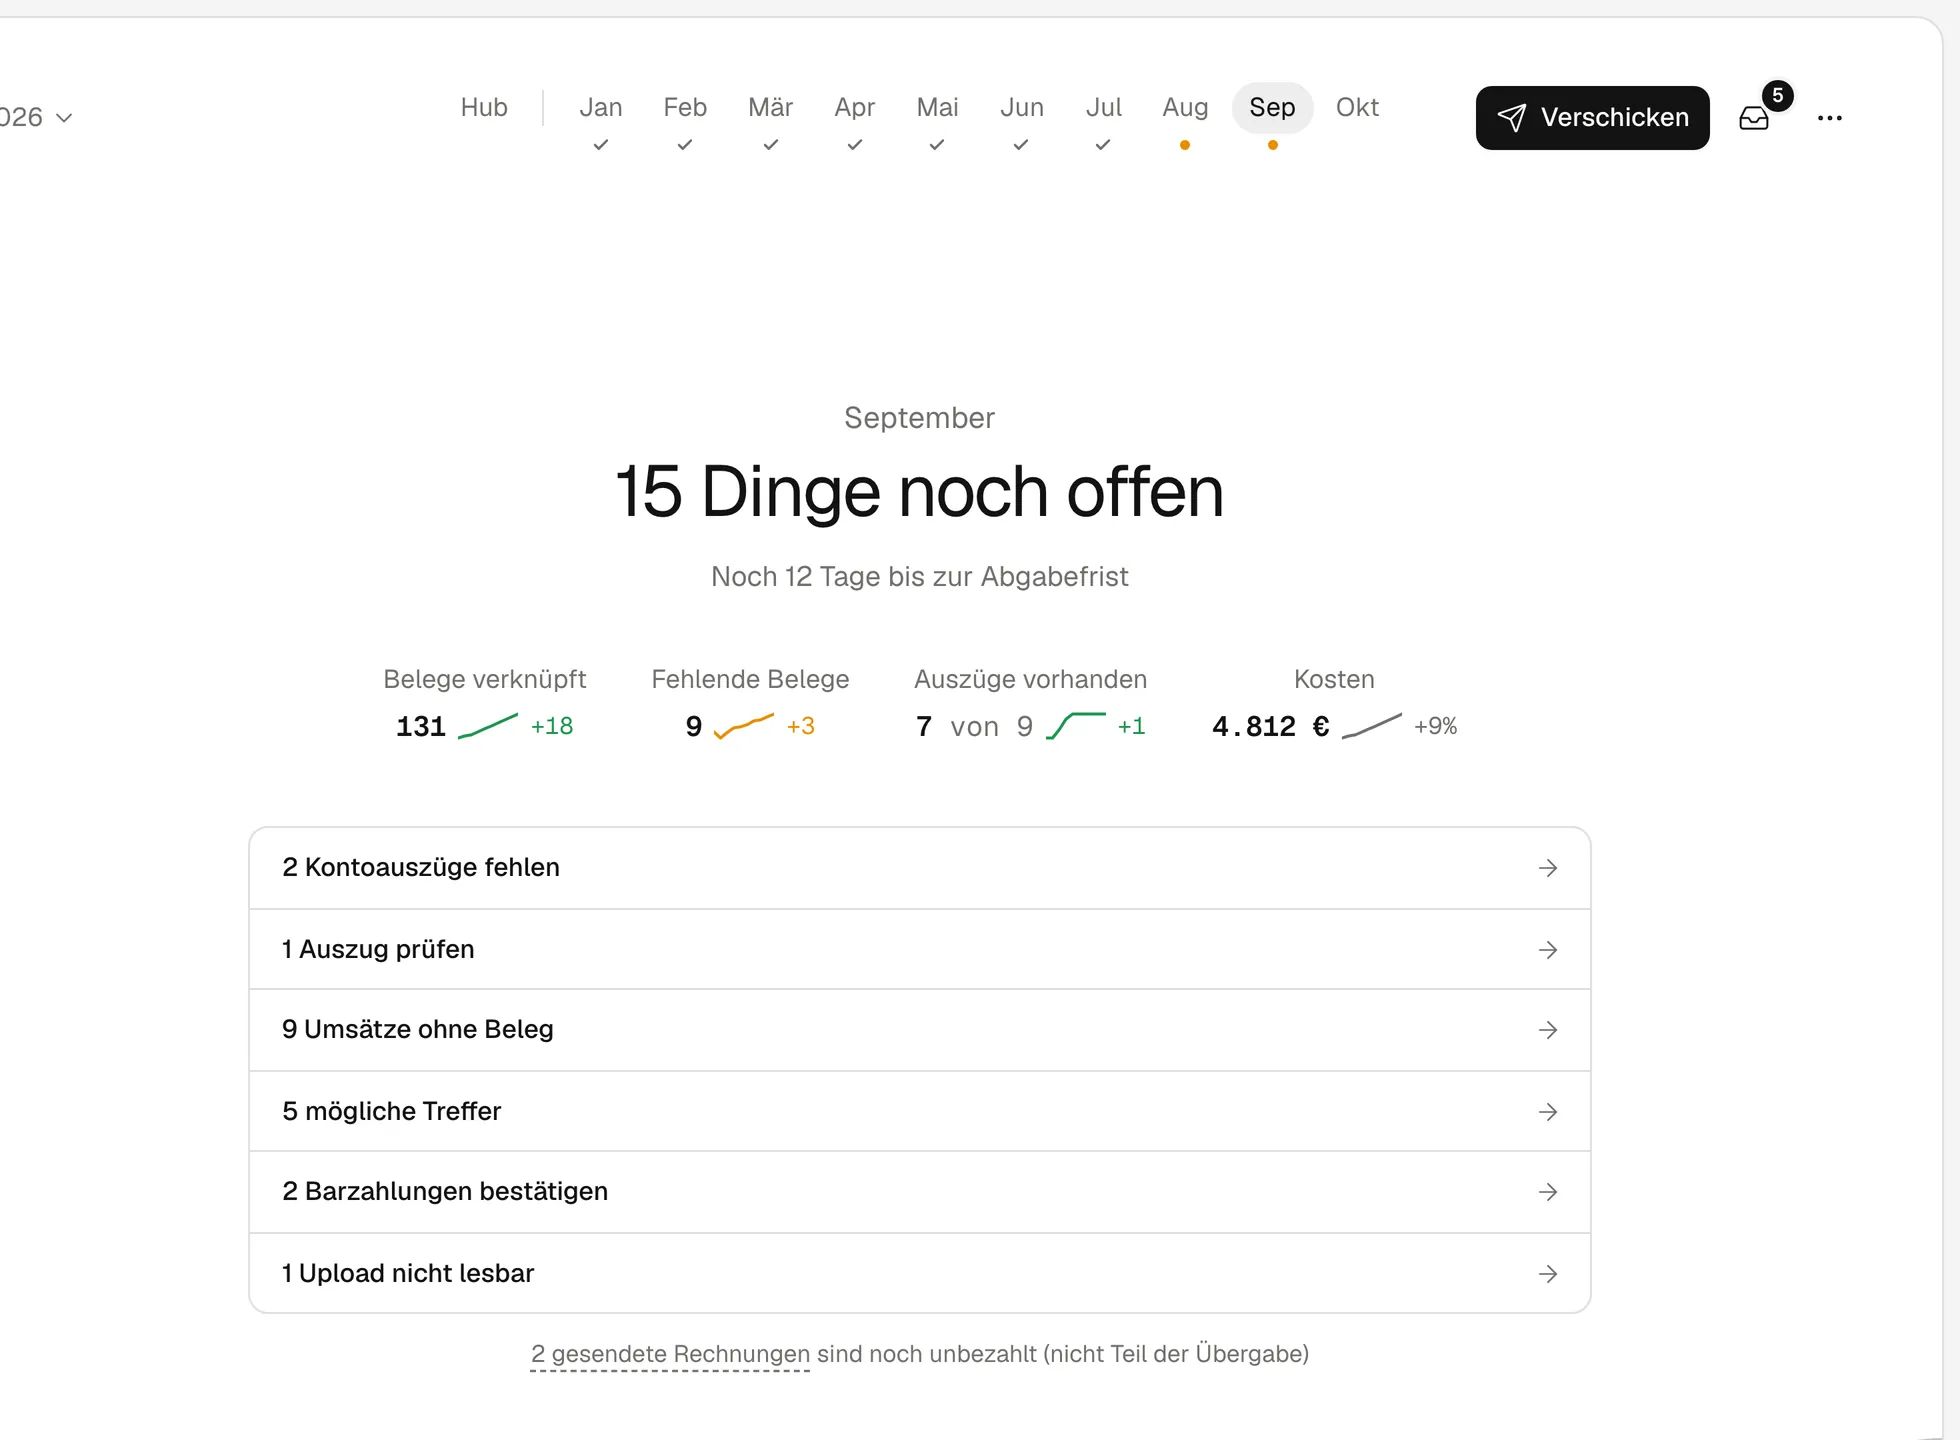The width and height of the screenshot is (1960, 1440).
Task: Open the three-dot more options menu
Action: (1830, 118)
